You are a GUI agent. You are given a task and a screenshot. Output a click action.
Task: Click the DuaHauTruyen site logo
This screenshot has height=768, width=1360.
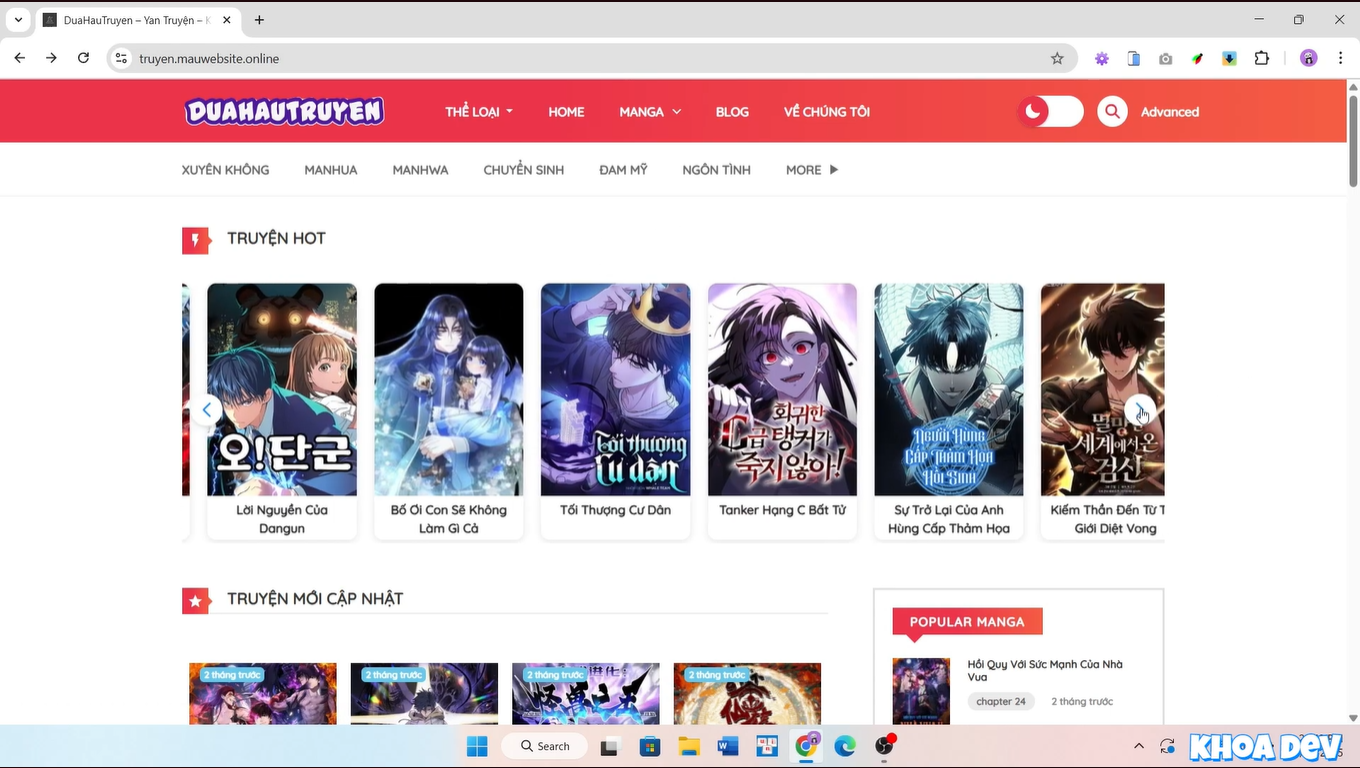284,111
